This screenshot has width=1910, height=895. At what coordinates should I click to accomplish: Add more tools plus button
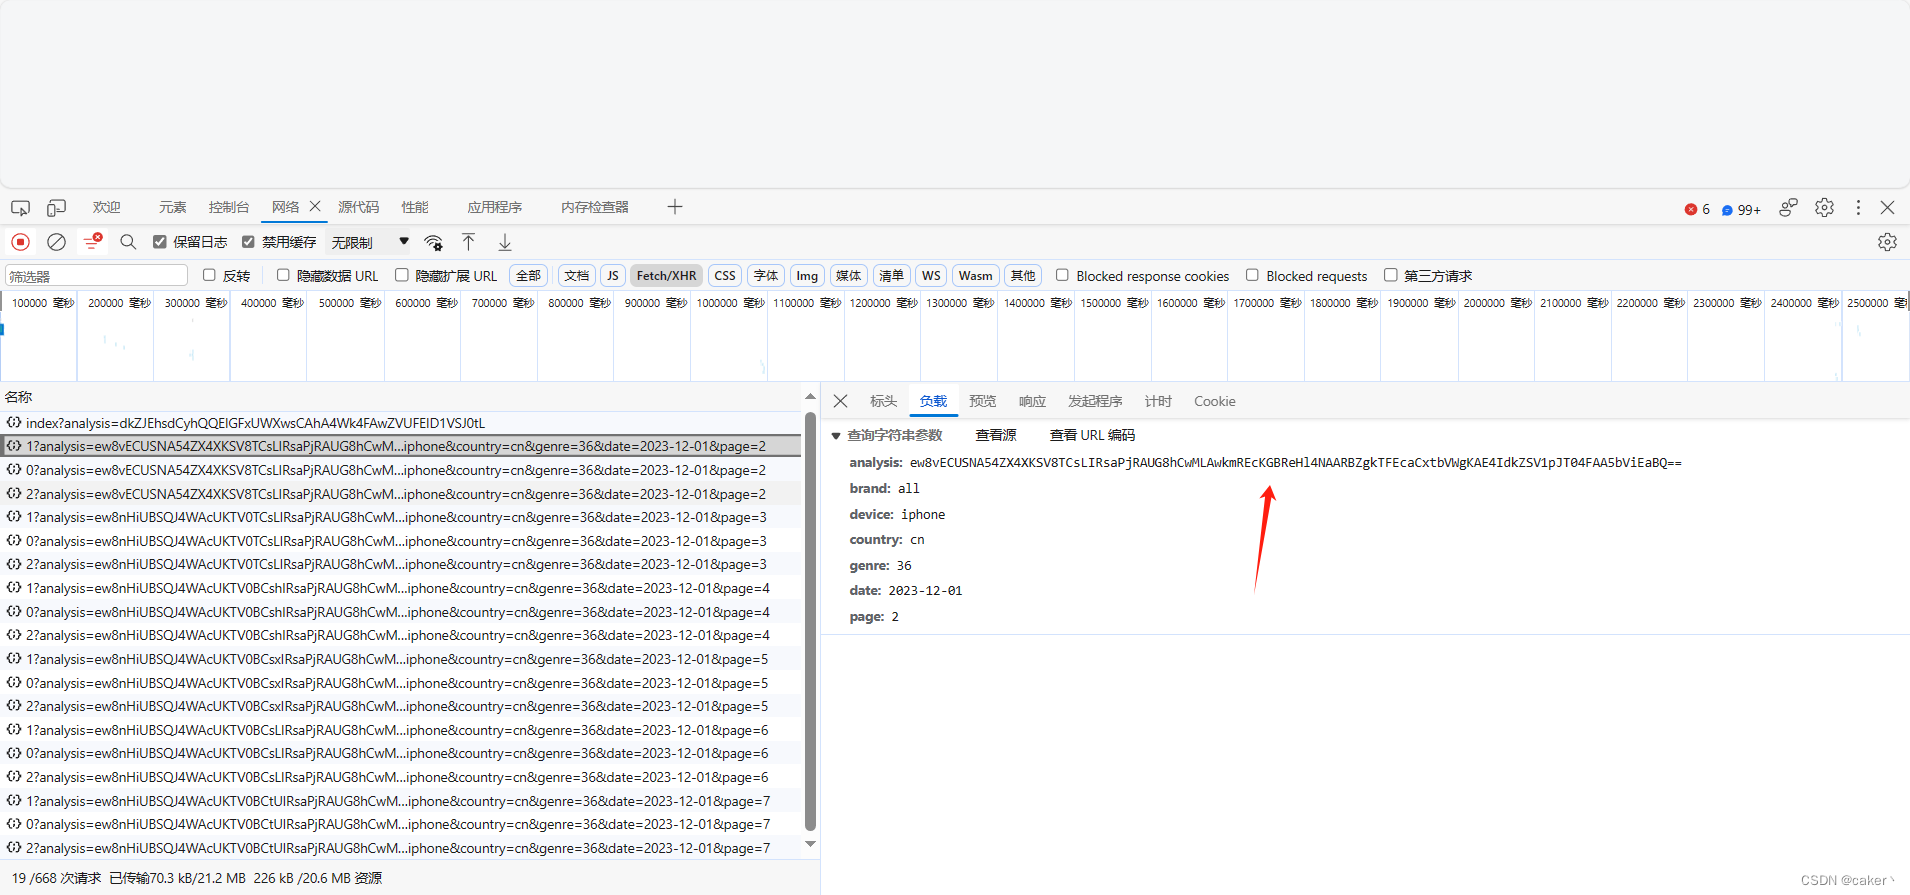tap(675, 207)
